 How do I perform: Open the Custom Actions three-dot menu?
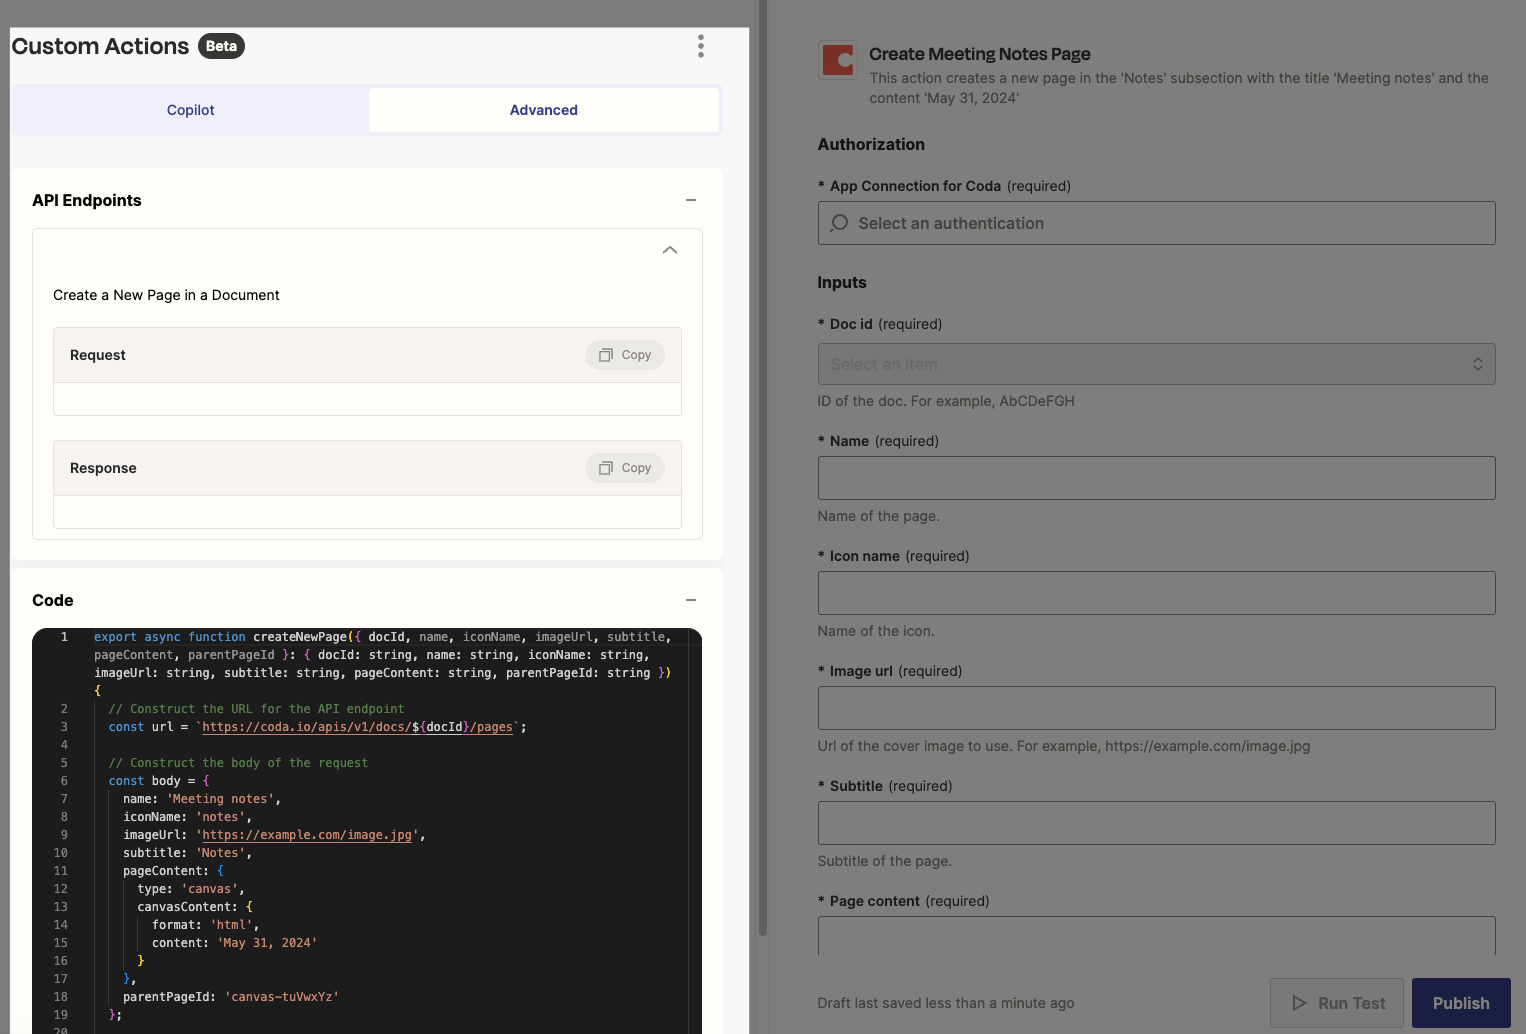coord(700,46)
